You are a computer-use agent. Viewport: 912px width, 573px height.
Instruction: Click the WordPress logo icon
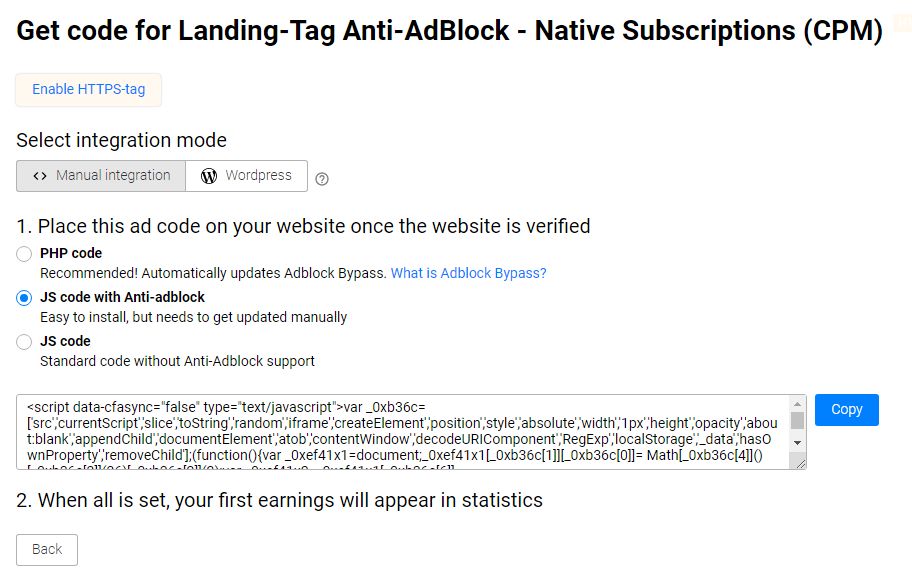(209, 176)
